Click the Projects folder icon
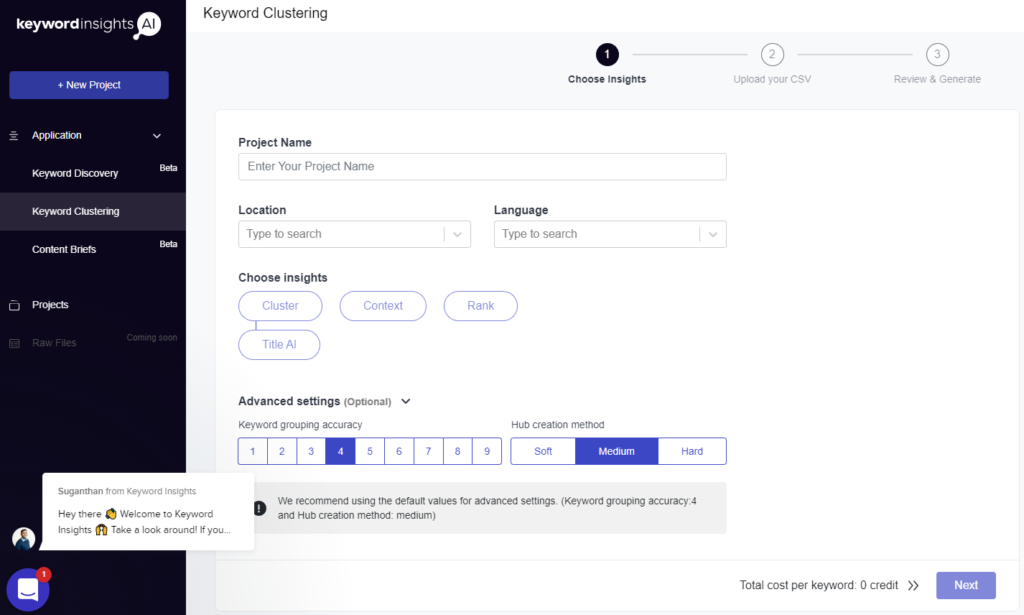The height and width of the screenshot is (615, 1024). click(14, 305)
